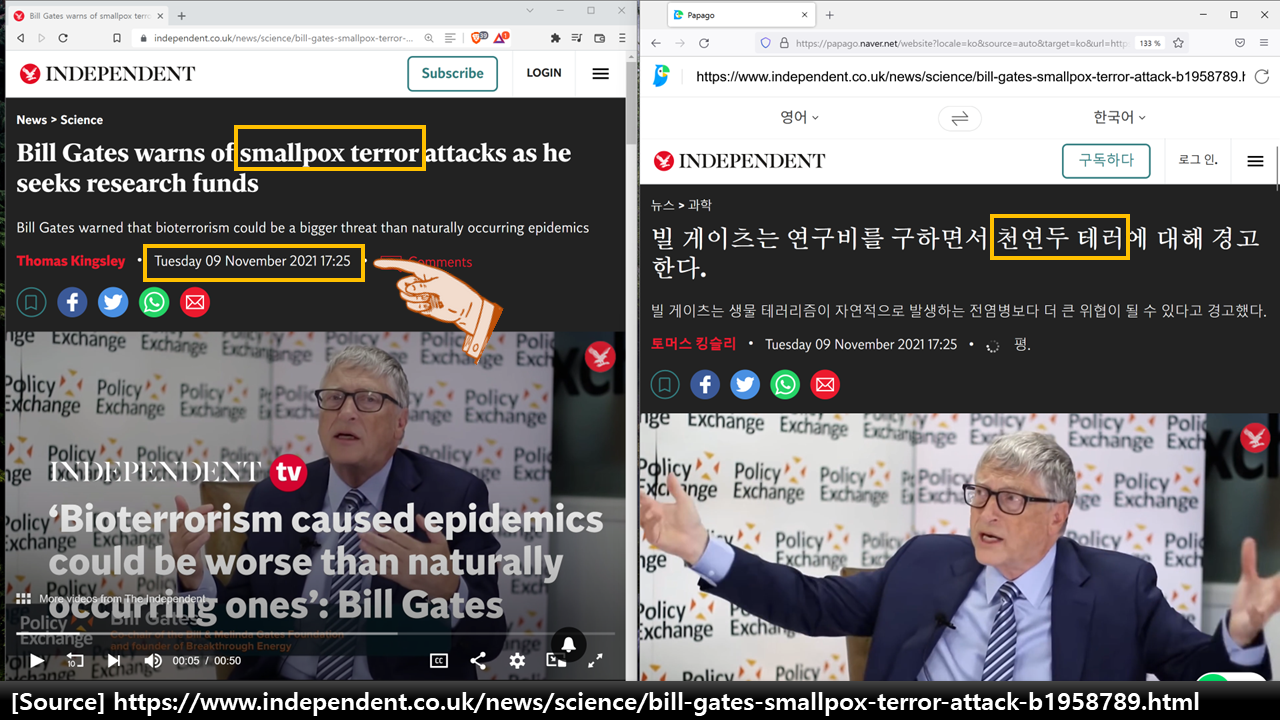Open a new tab in Brave window

pyautogui.click(x=181, y=15)
